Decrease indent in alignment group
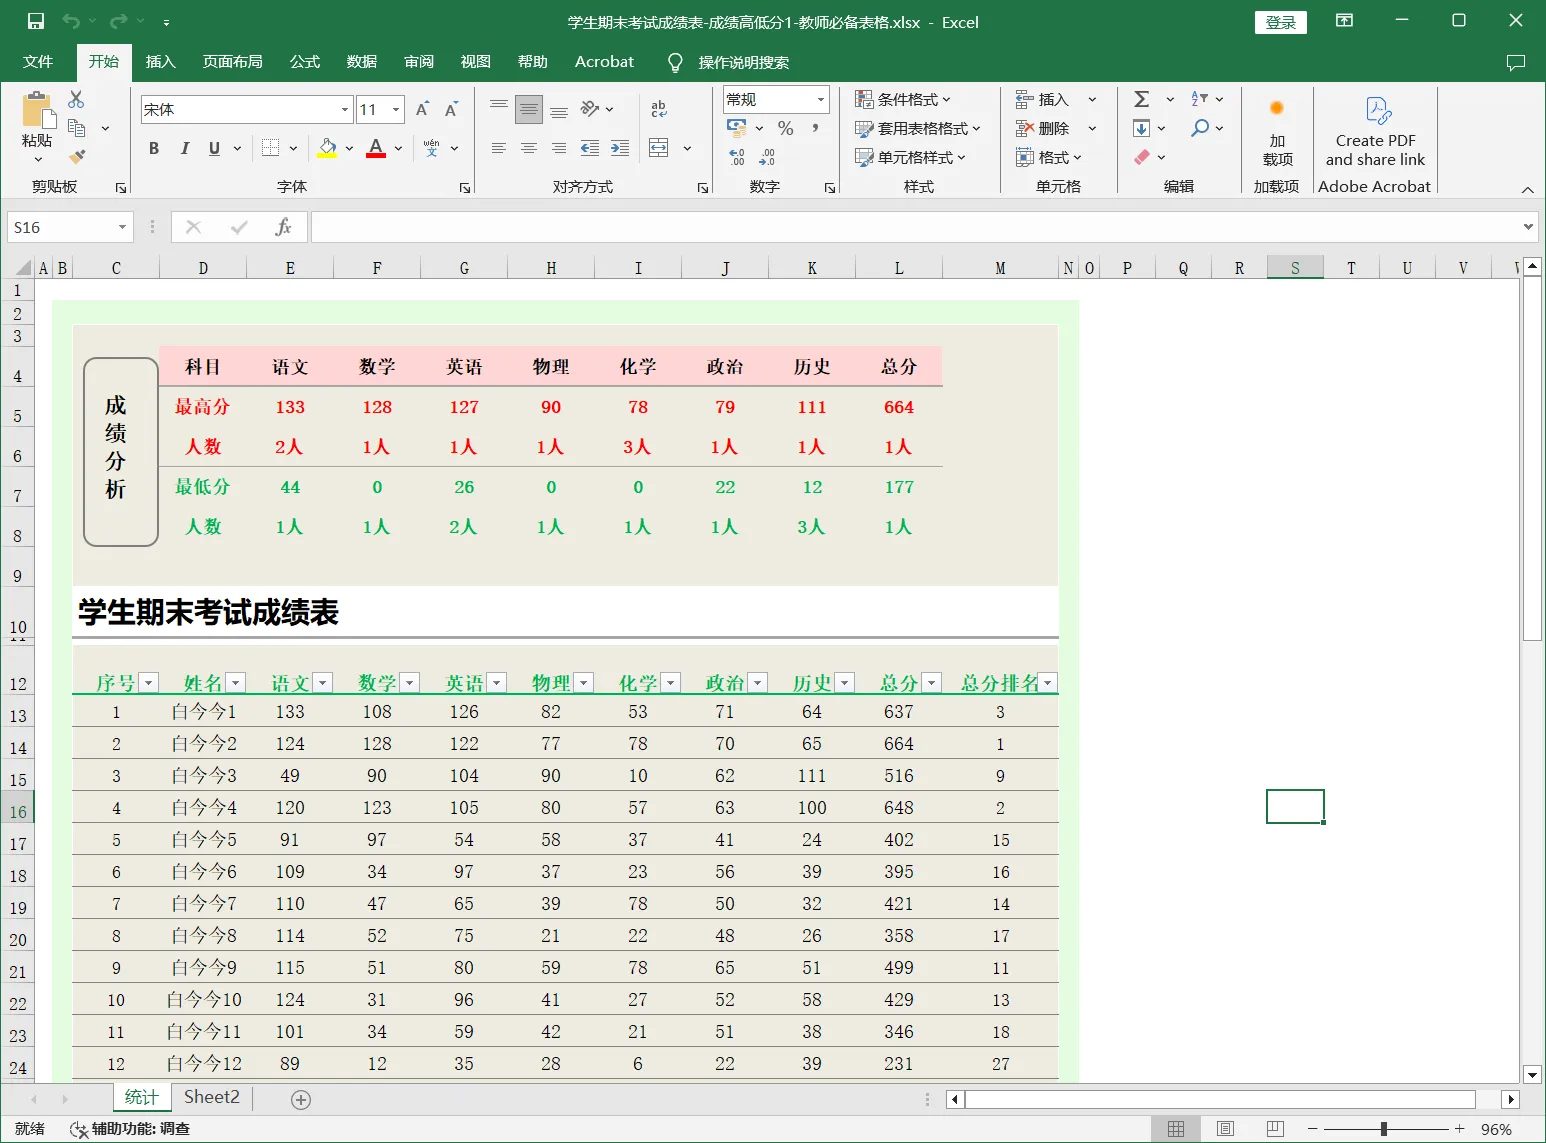 point(590,148)
